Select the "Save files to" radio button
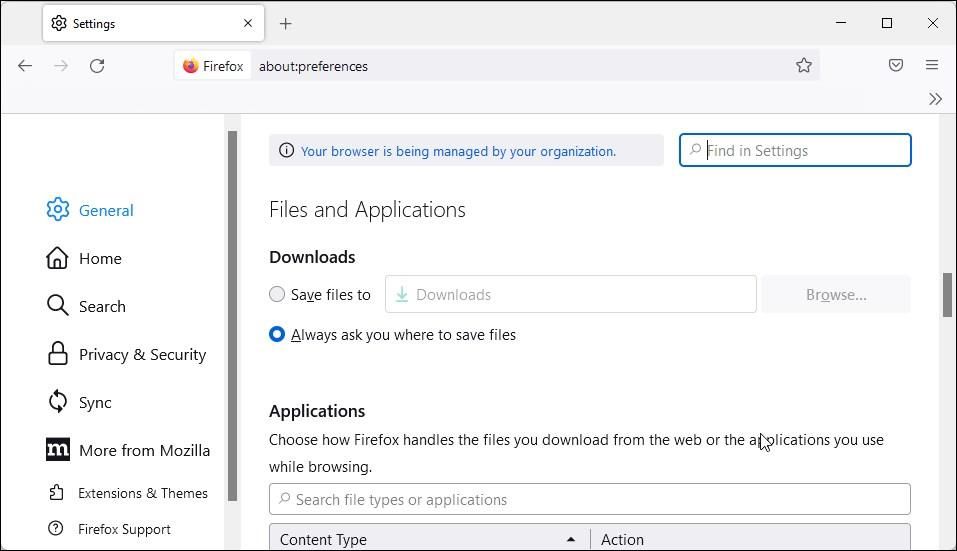 point(277,294)
